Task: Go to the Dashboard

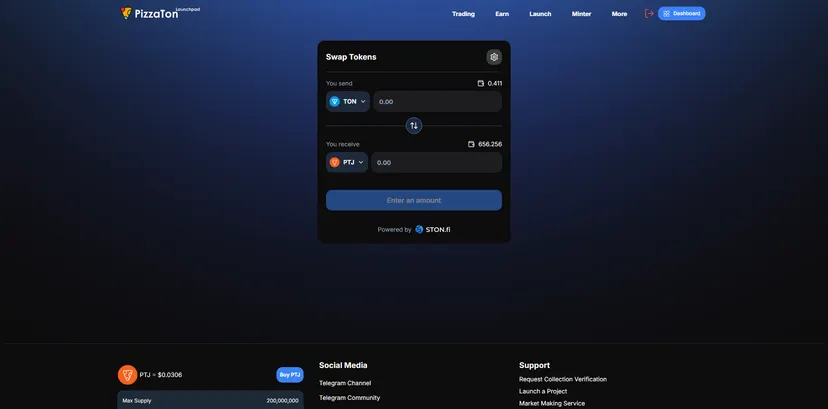Action: point(681,14)
